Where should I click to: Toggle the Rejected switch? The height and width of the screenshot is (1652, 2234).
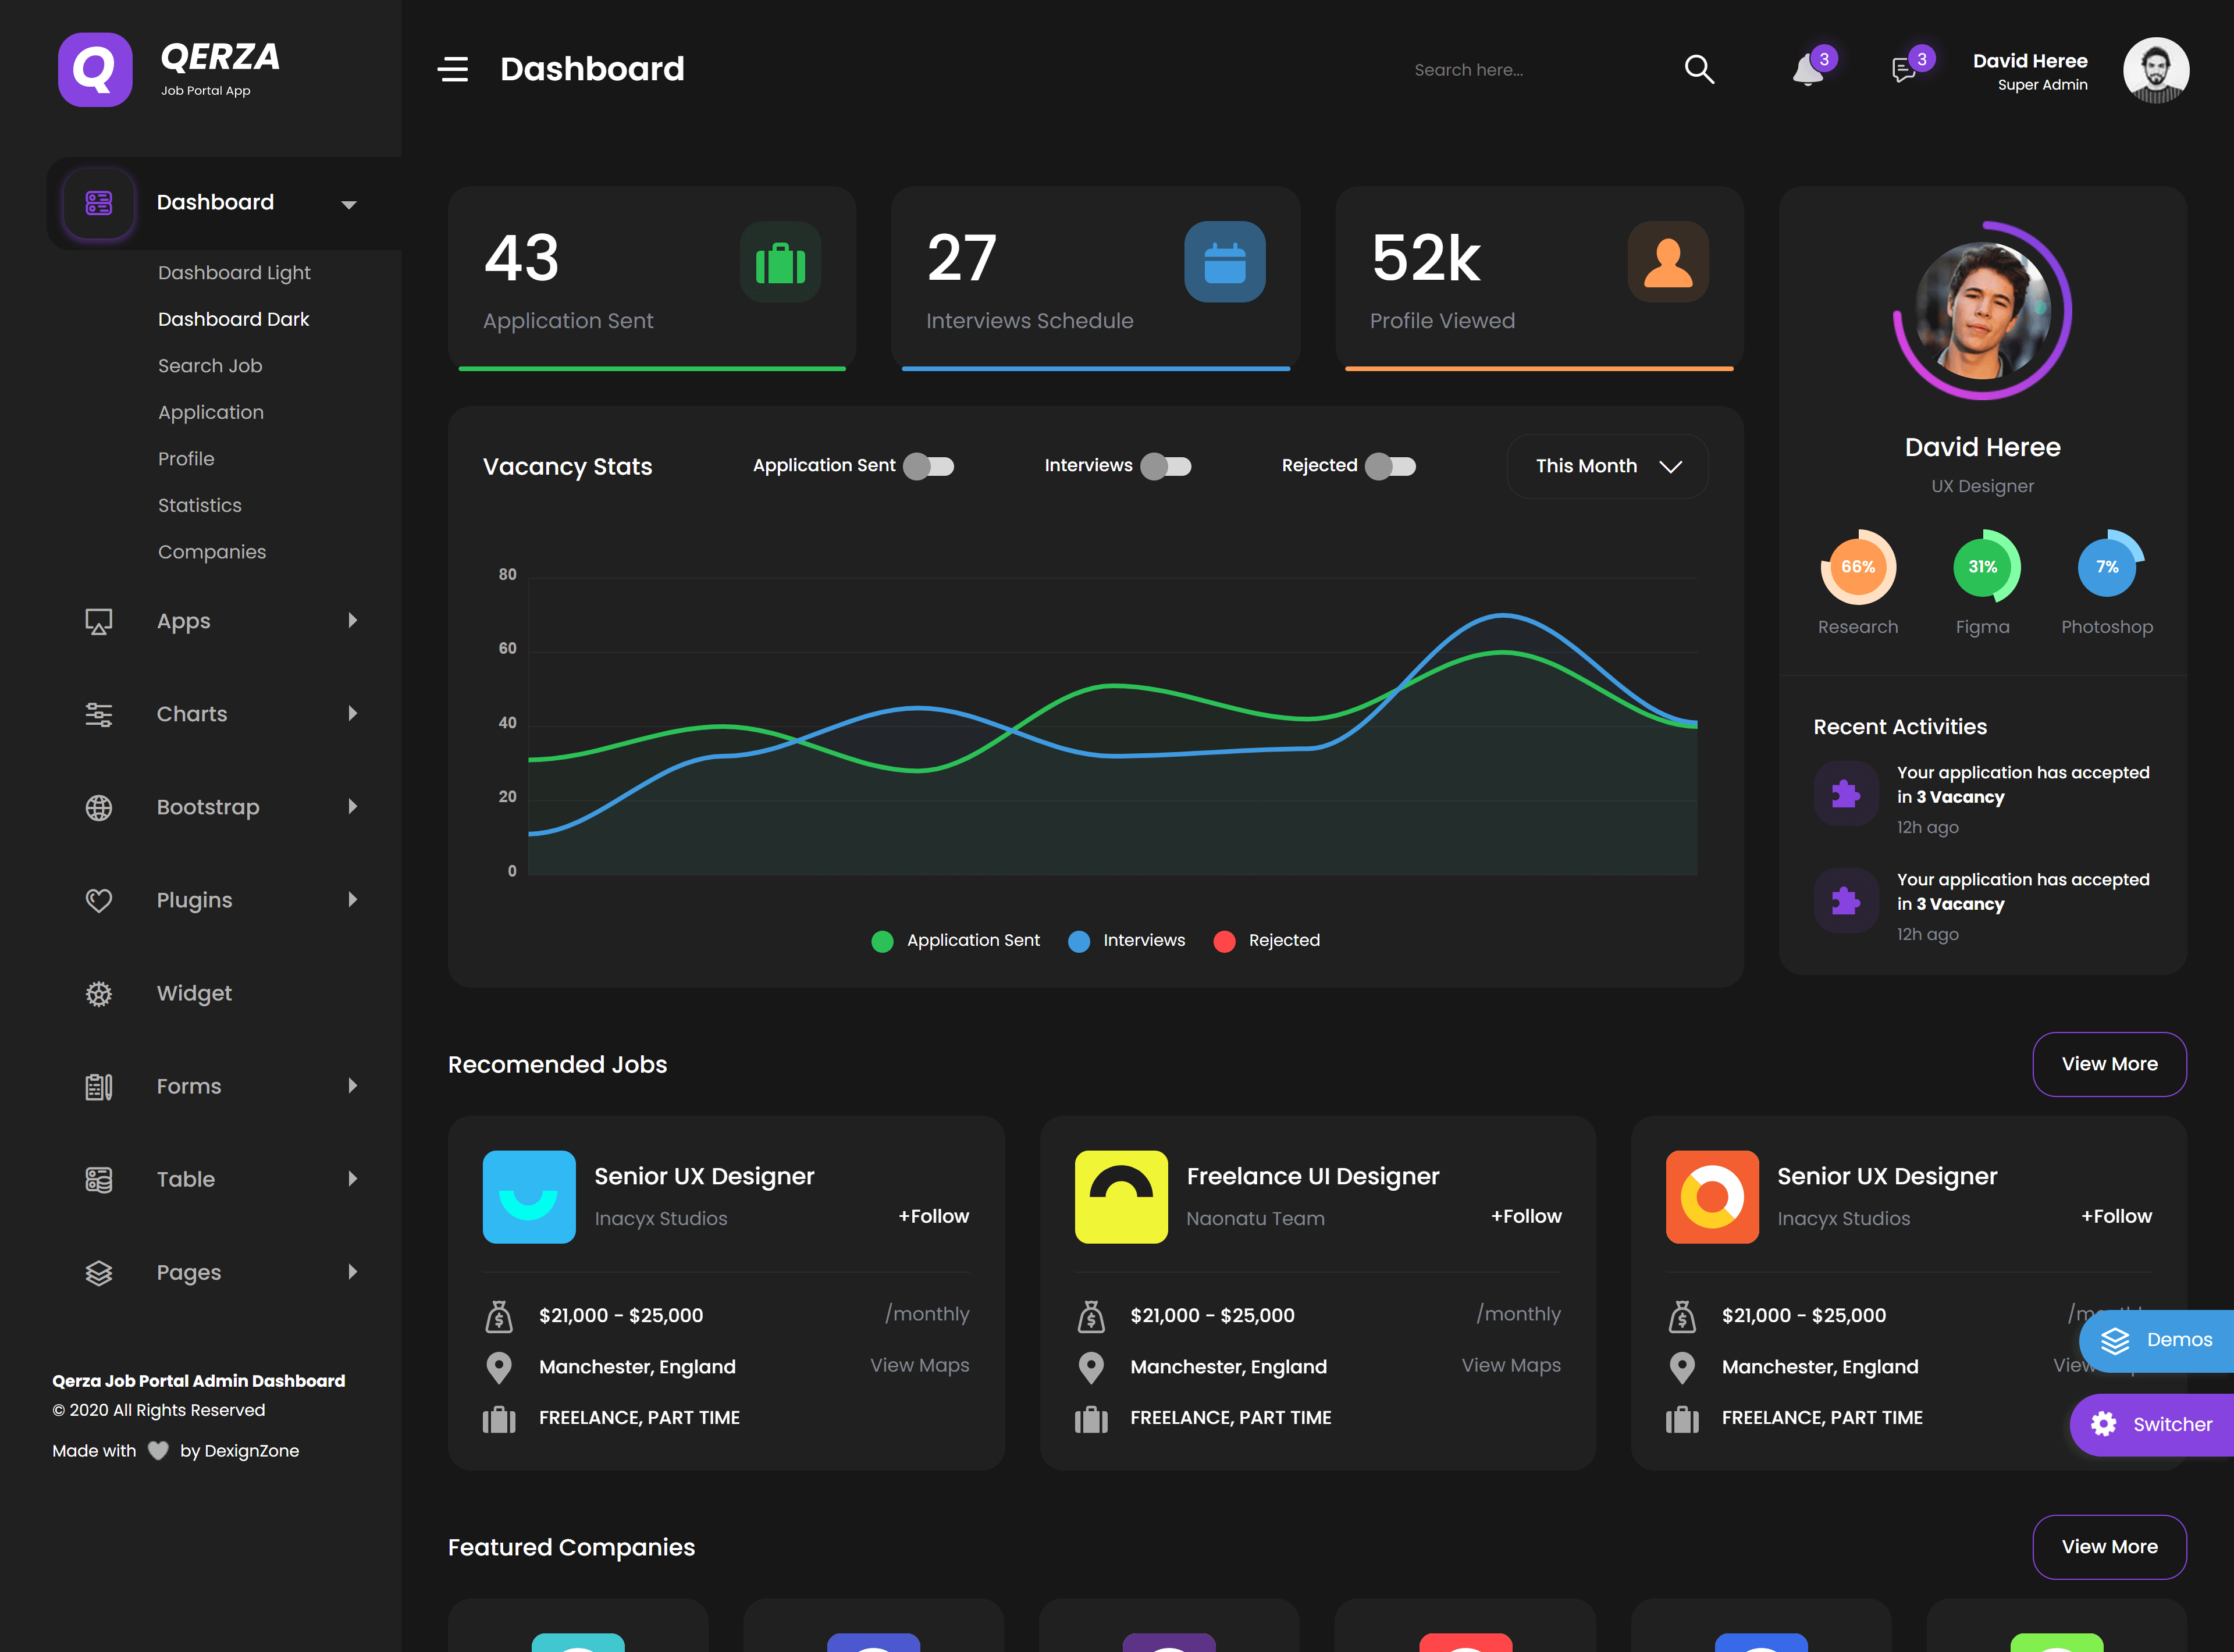point(1391,466)
